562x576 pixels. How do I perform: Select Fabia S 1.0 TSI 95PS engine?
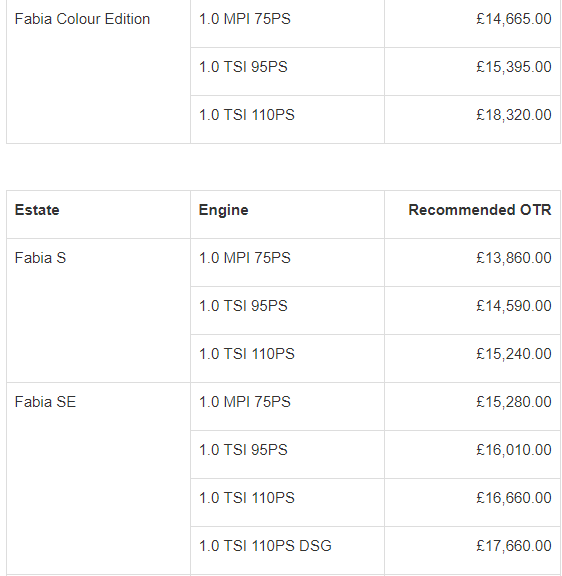[x=243, y=306]
